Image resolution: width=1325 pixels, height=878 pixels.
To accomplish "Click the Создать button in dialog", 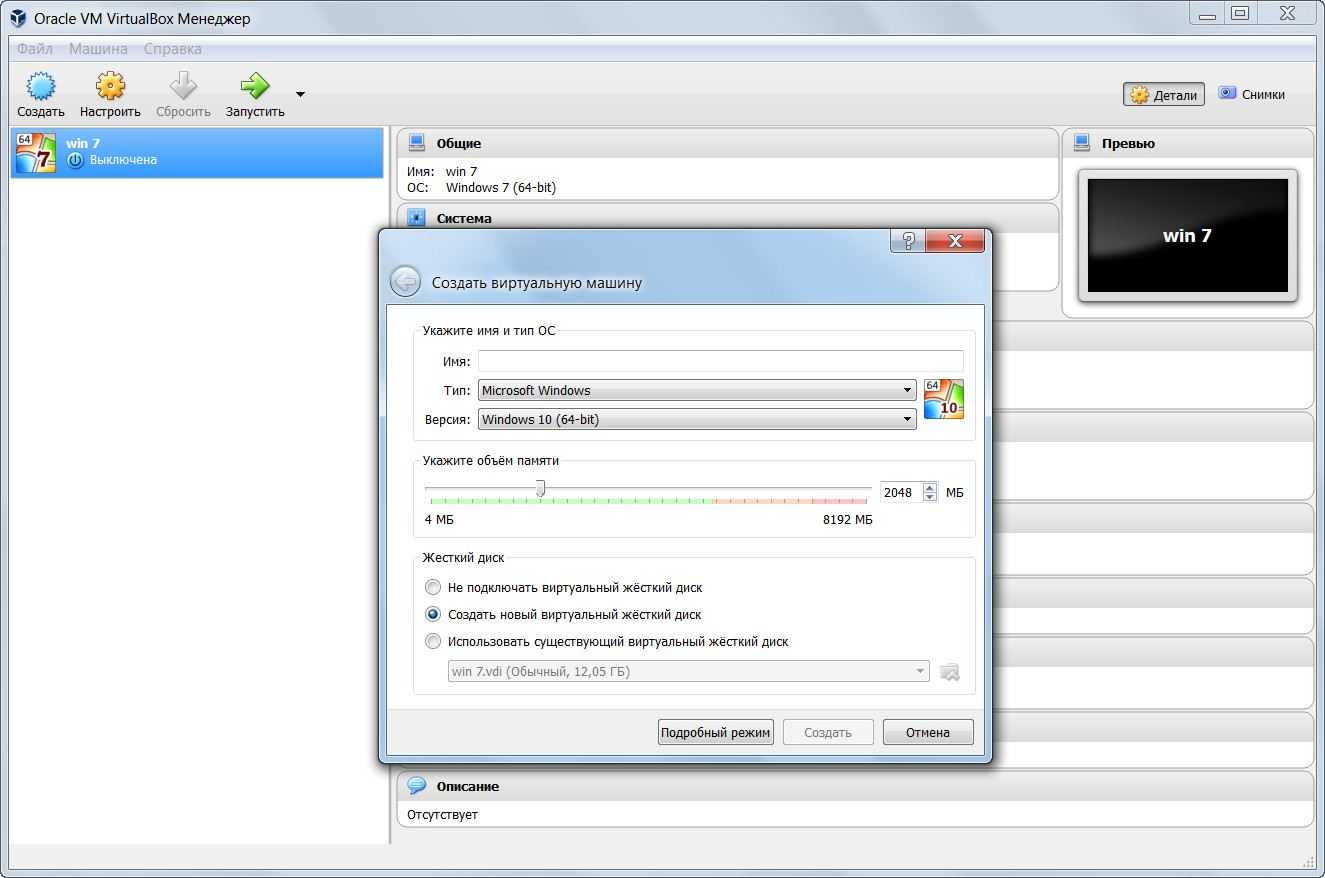I will 828,732.
